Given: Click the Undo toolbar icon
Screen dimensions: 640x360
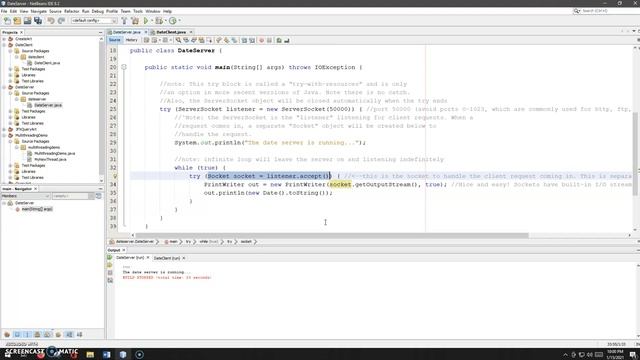Looking at the screenshot, I should [x=51, y=20].
